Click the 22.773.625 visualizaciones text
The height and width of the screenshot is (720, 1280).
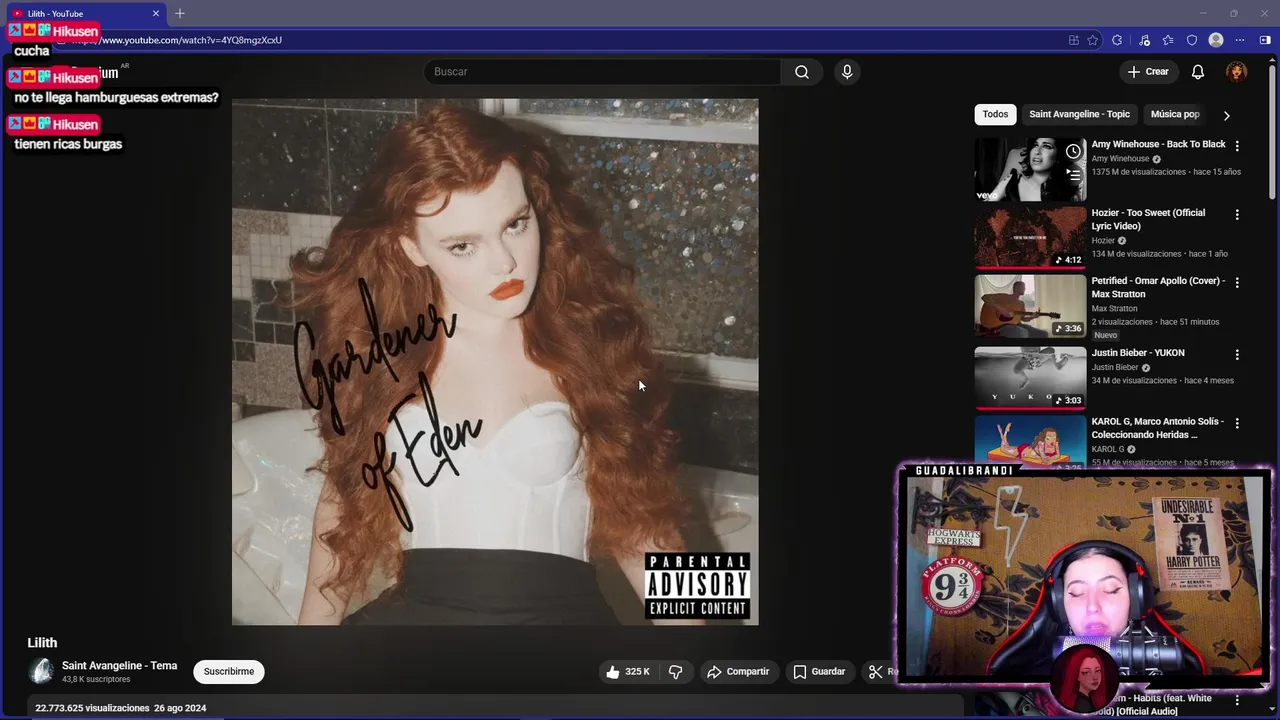[x=92, y=708]
